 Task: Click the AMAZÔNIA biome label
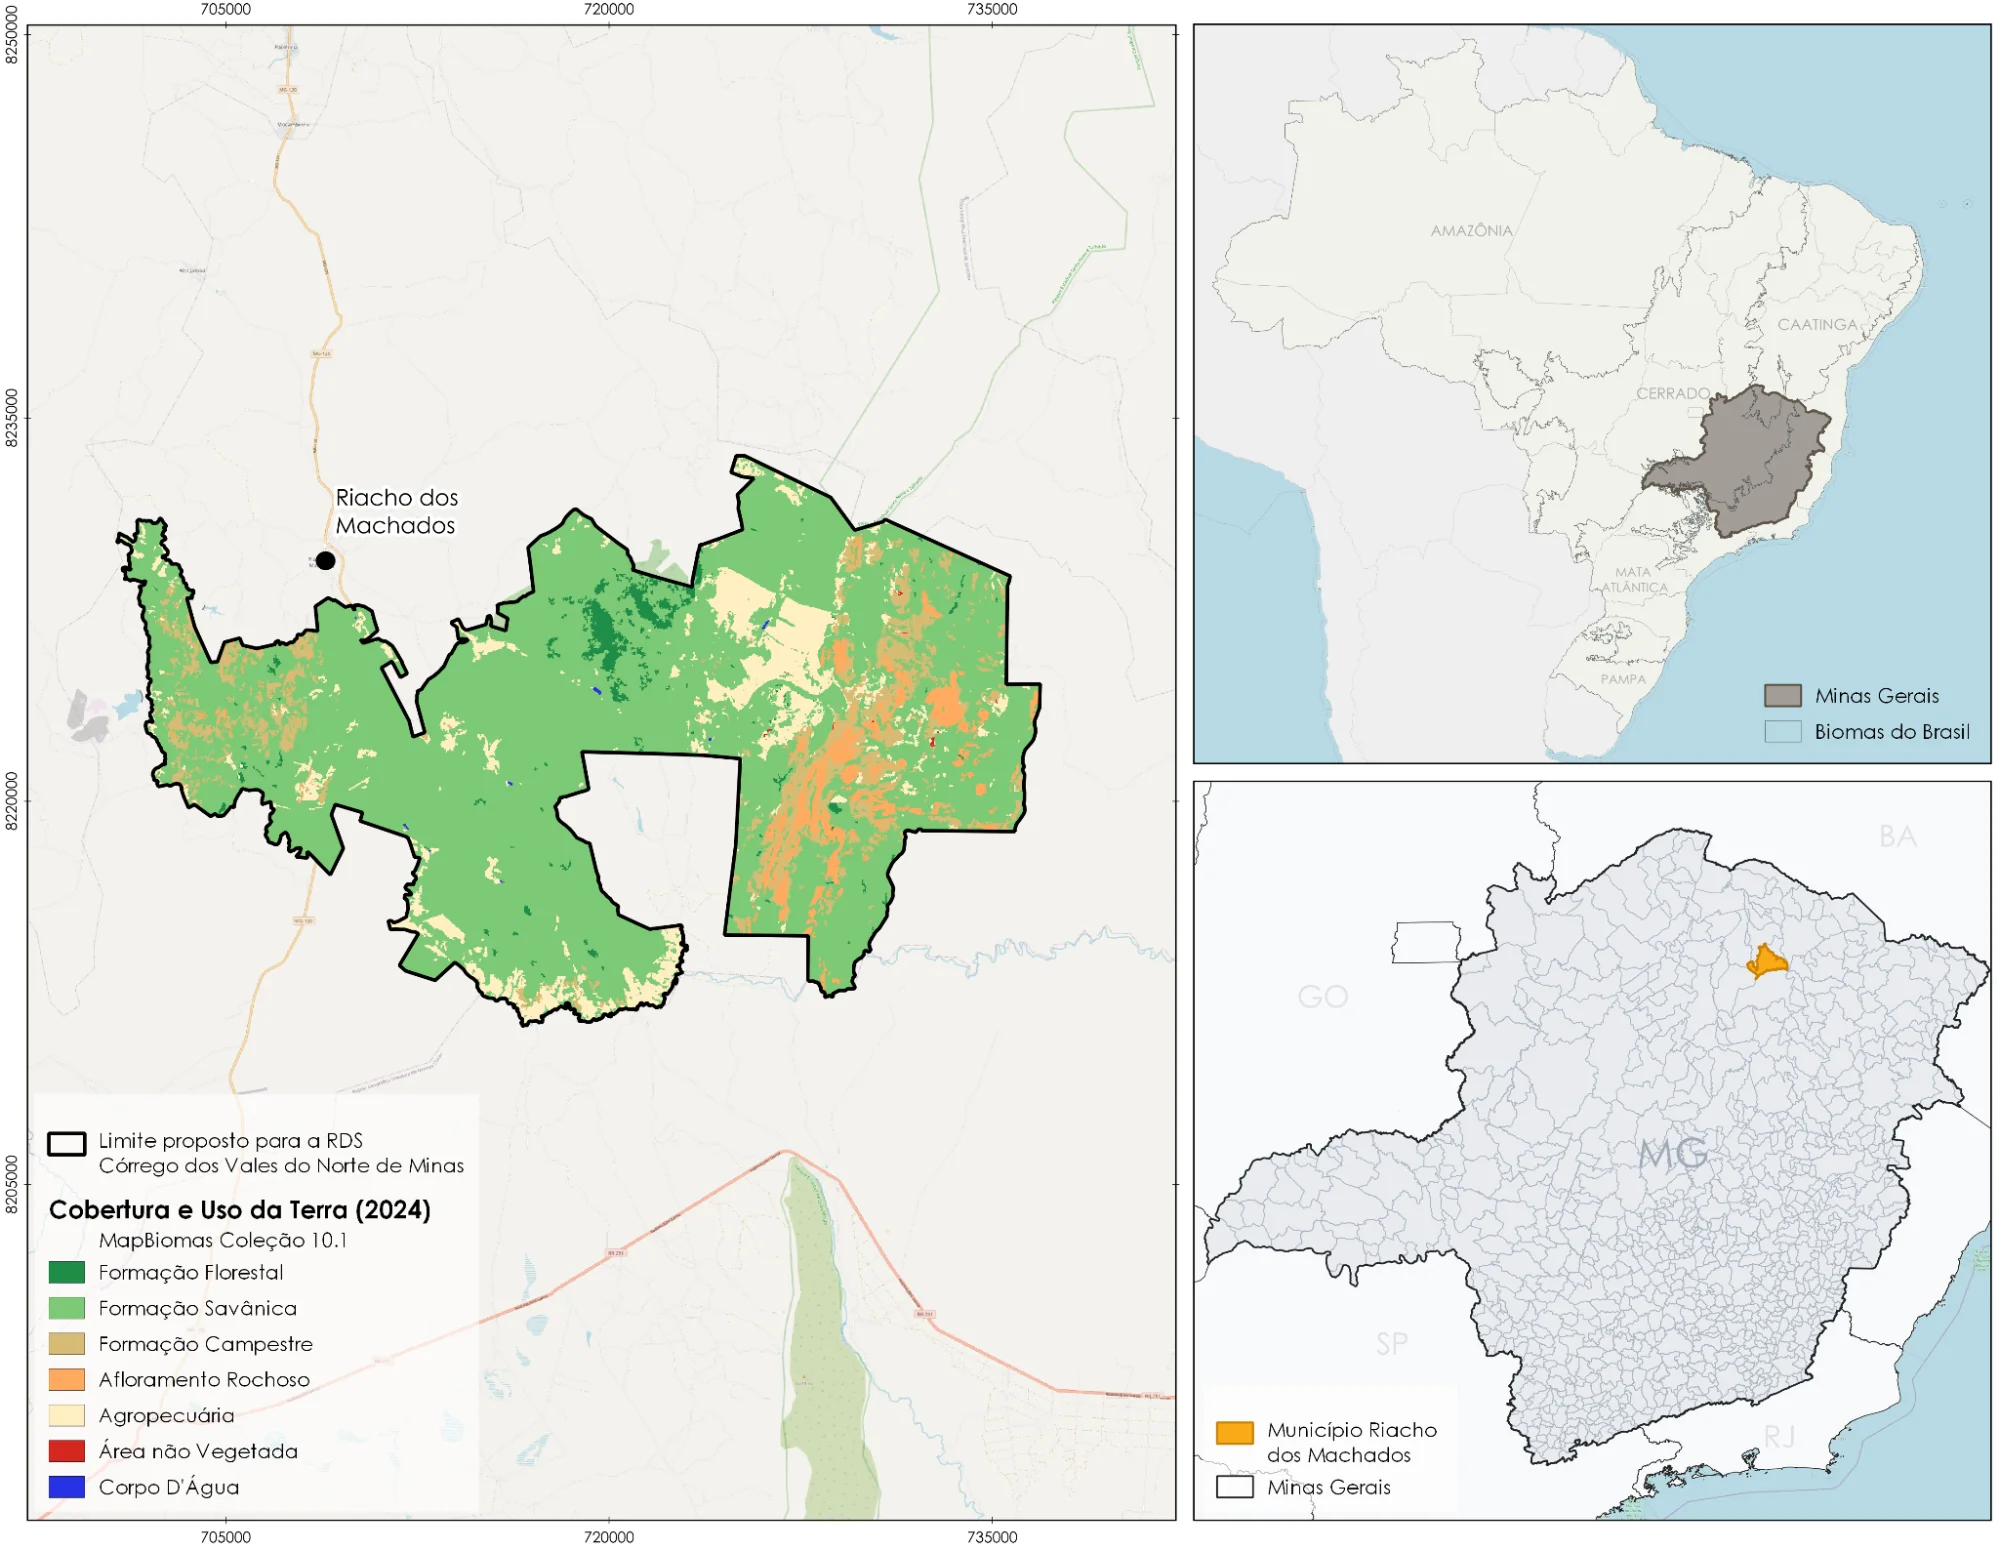point(1470,230)
